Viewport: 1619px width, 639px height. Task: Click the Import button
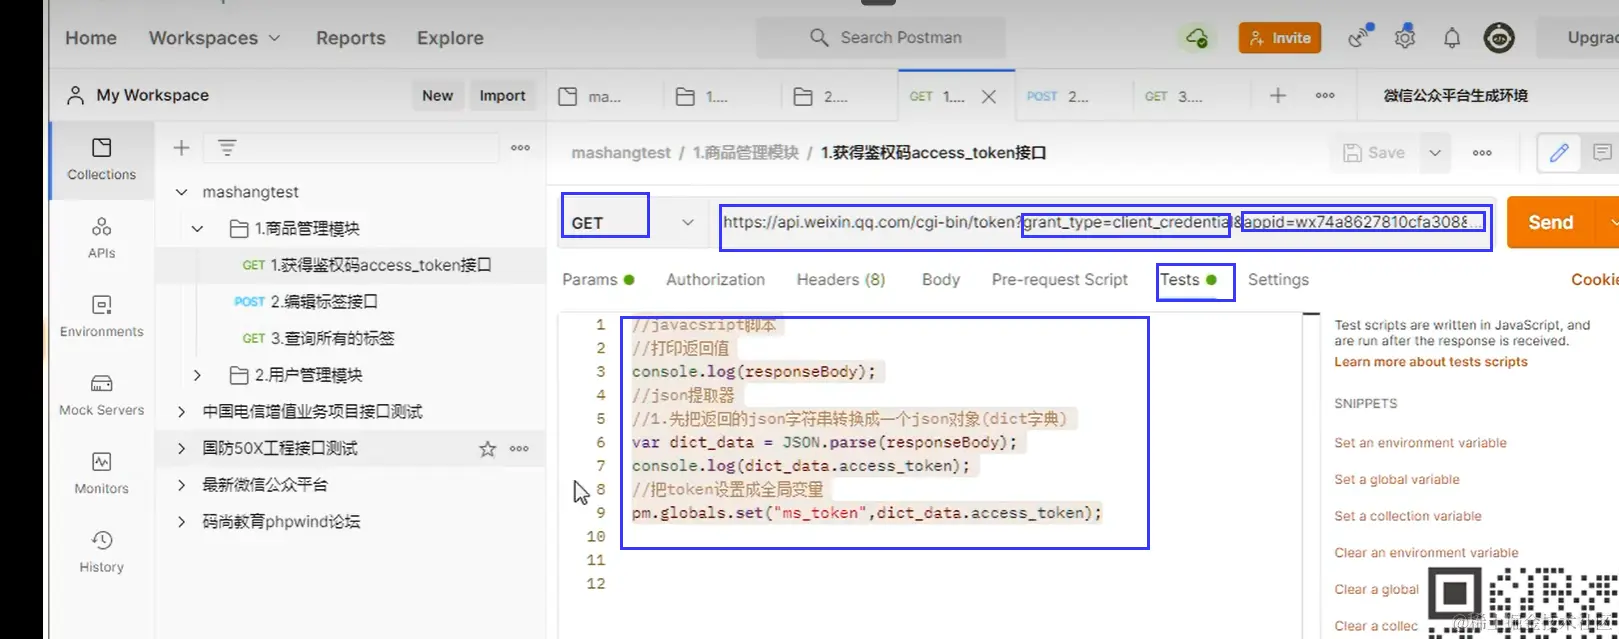pyautogui.click(x=502, y=96)
